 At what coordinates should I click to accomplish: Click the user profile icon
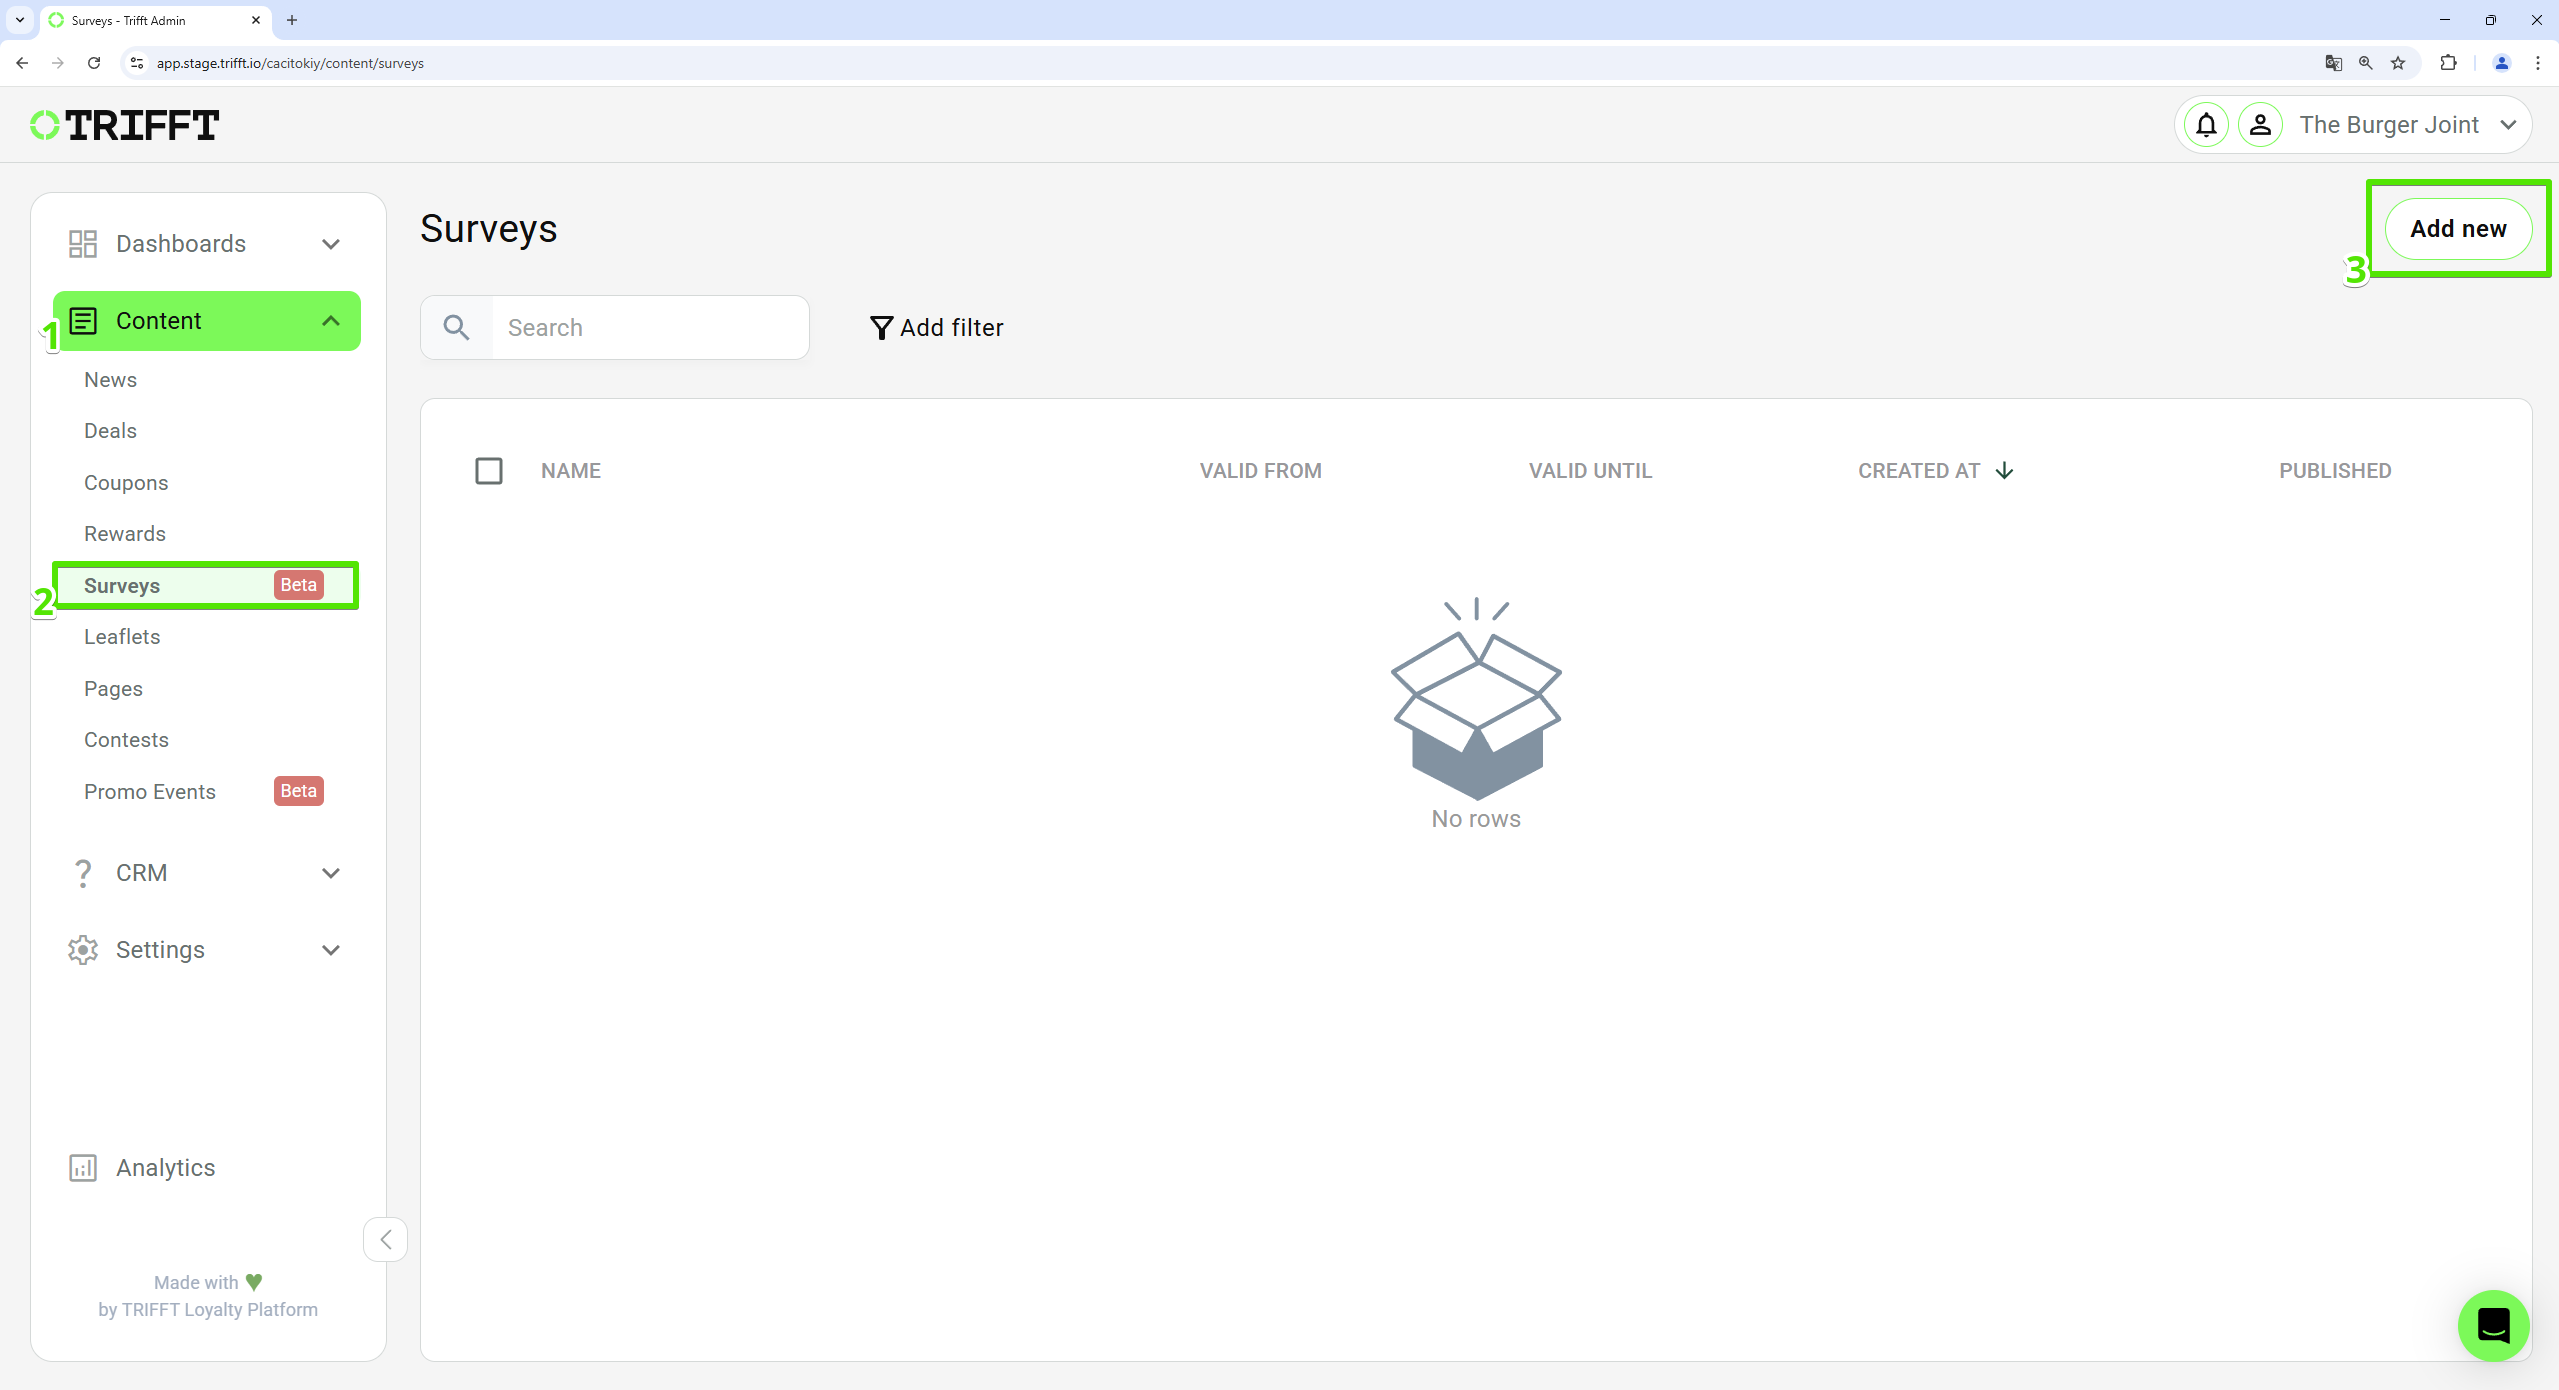pos(2259,123)
